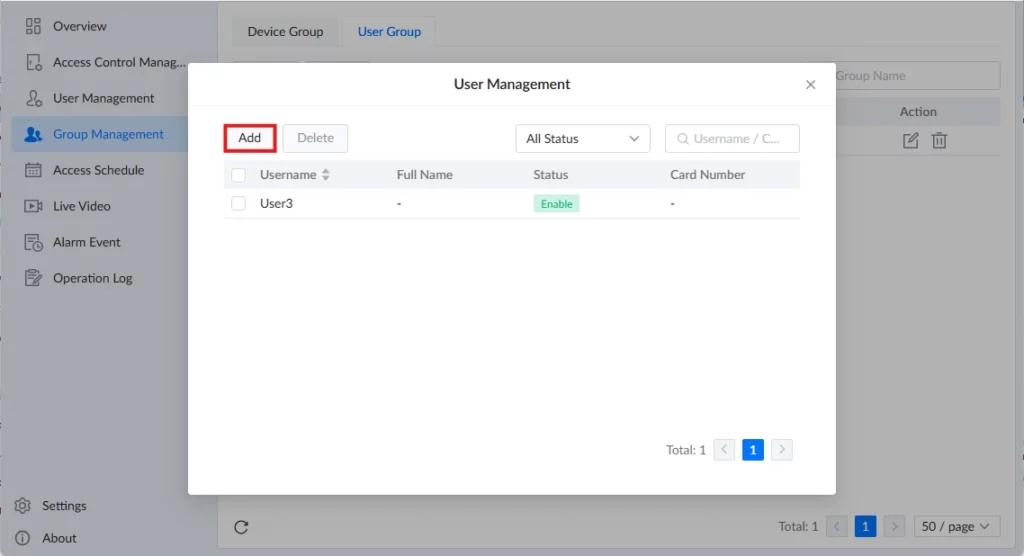Image resolution: width=1024 pixels, height=556 pixels.
Task: Select page 1 in dialog pagination
Action: click(753, 450)
